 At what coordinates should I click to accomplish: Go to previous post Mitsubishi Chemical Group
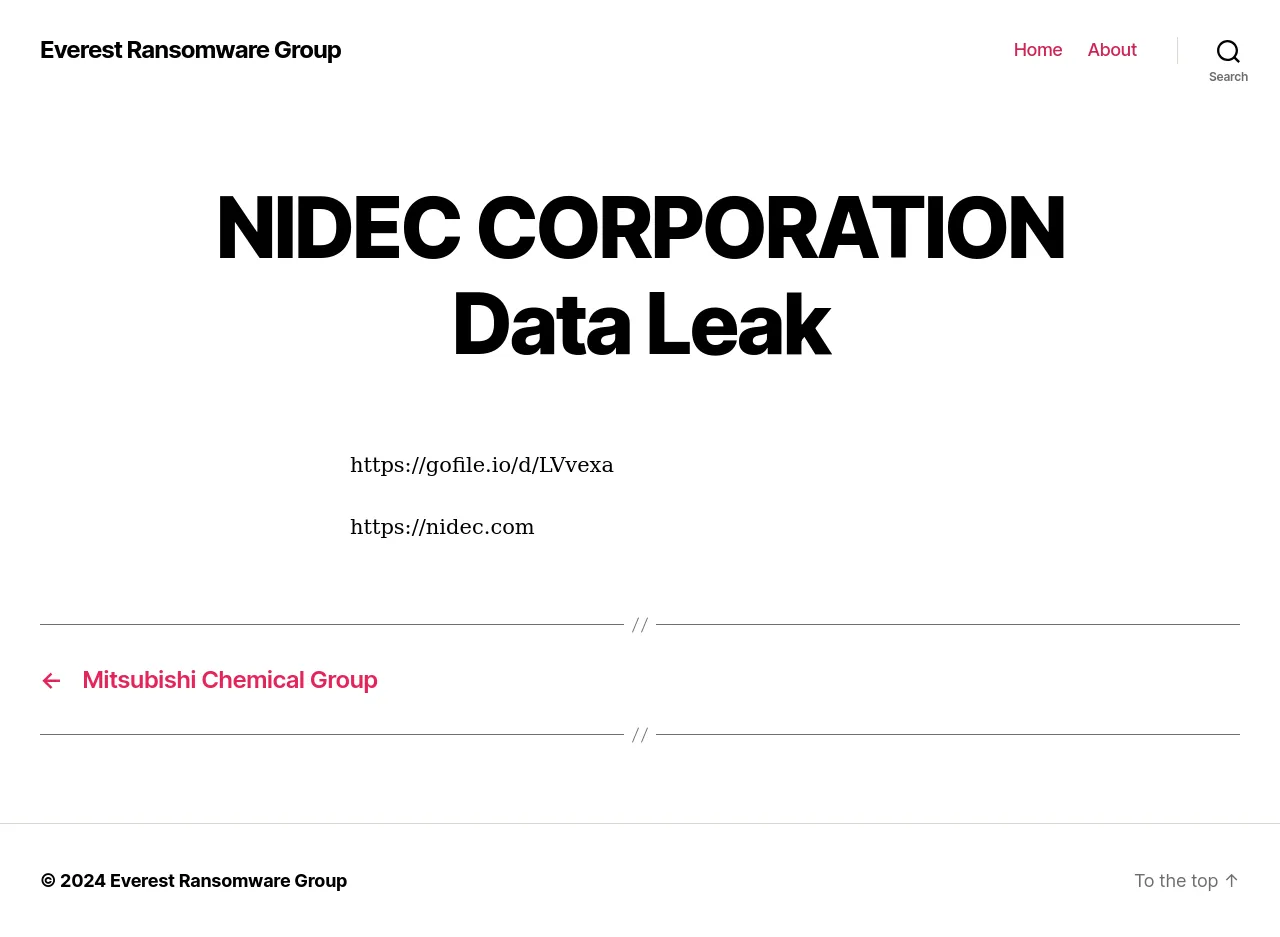point(229,680)
